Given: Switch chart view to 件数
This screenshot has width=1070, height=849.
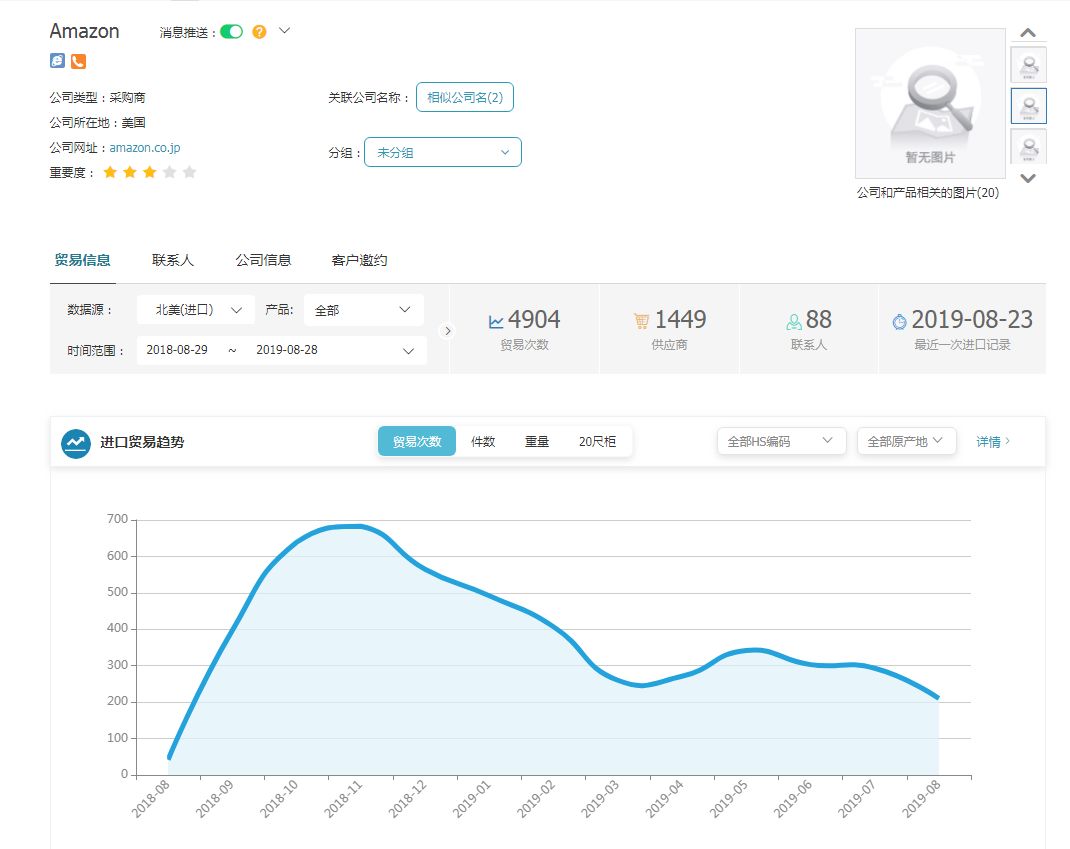Looking at the screenshot, I should (x=482, y=440).
